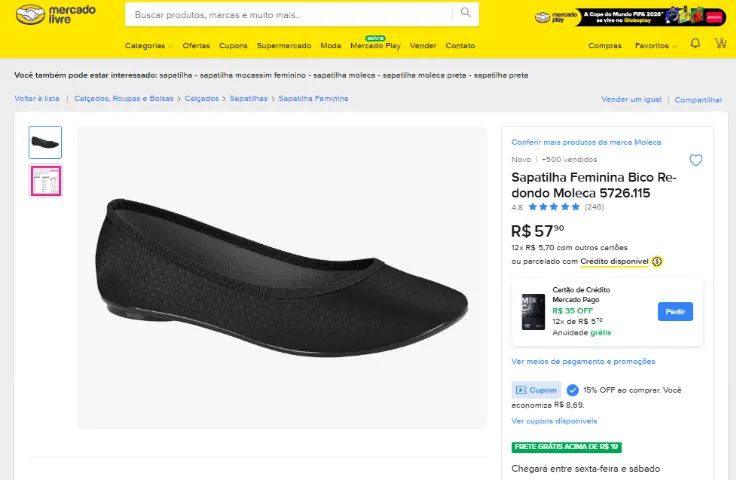The width and height of the screenshot is (736, 480).
Task: Open the notifications bell
Action: [695, 44]
